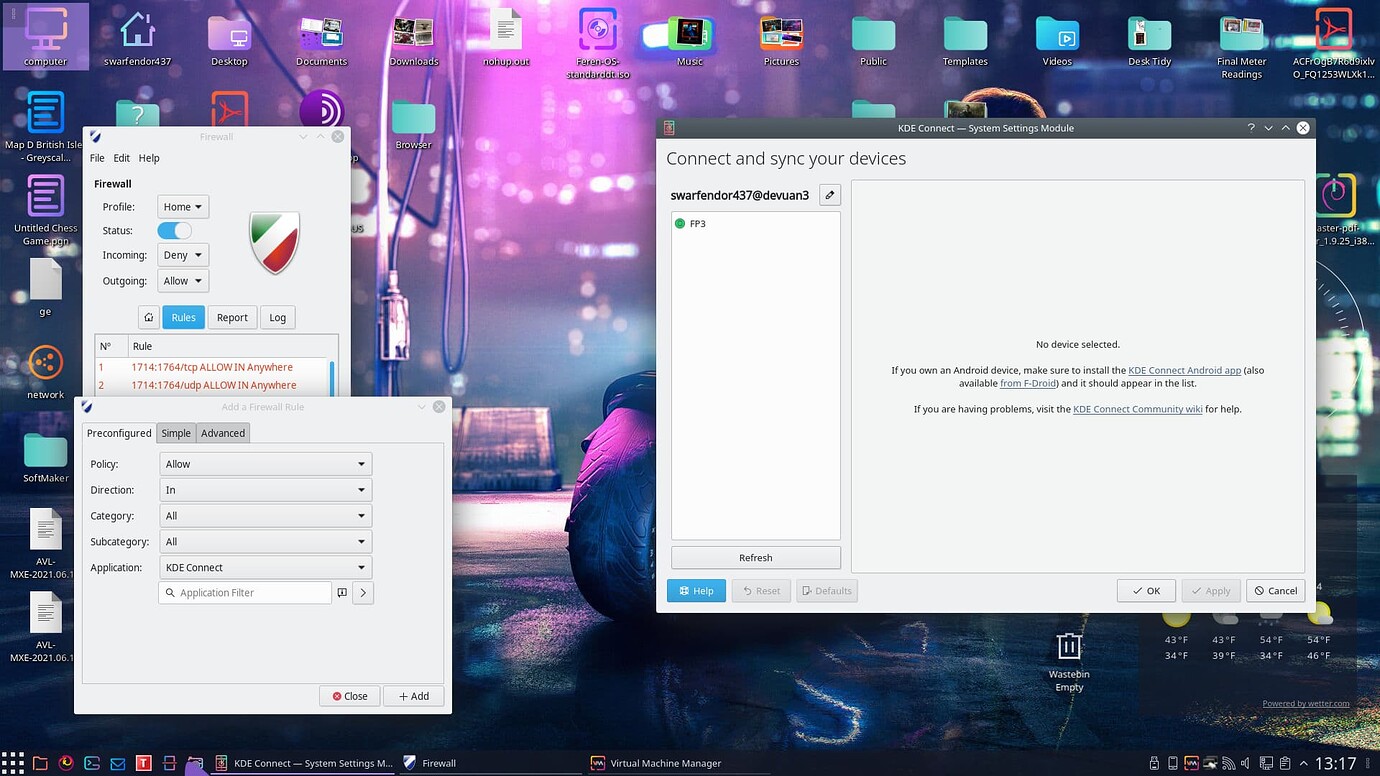Open the Edit menu in the Firewall window
This screenshot has width=1380, height=776.
point(121,157)
